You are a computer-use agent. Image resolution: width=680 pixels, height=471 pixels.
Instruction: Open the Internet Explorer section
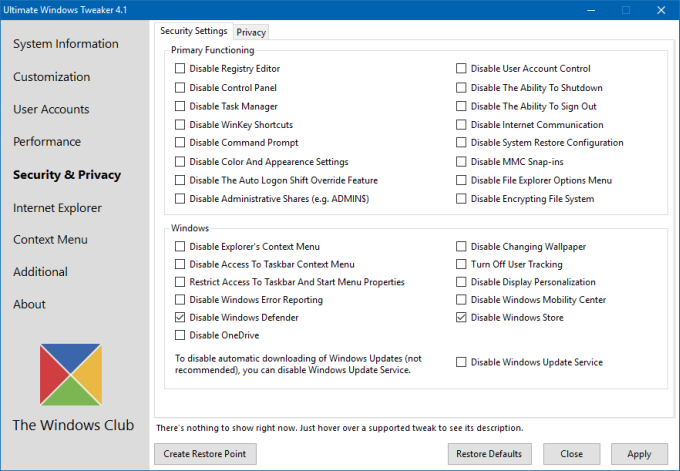pyautogui.click(x=57, y=208)
